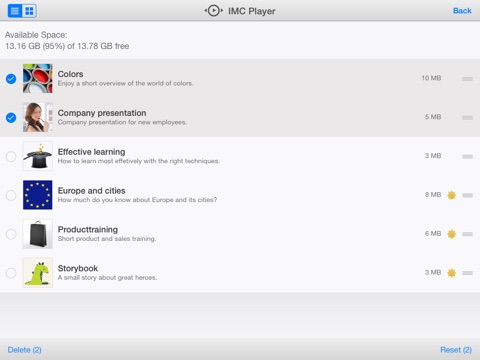Click the IMC Player logo icon
The height and width of the screenshot is (360, 480).
click(213, 11)
